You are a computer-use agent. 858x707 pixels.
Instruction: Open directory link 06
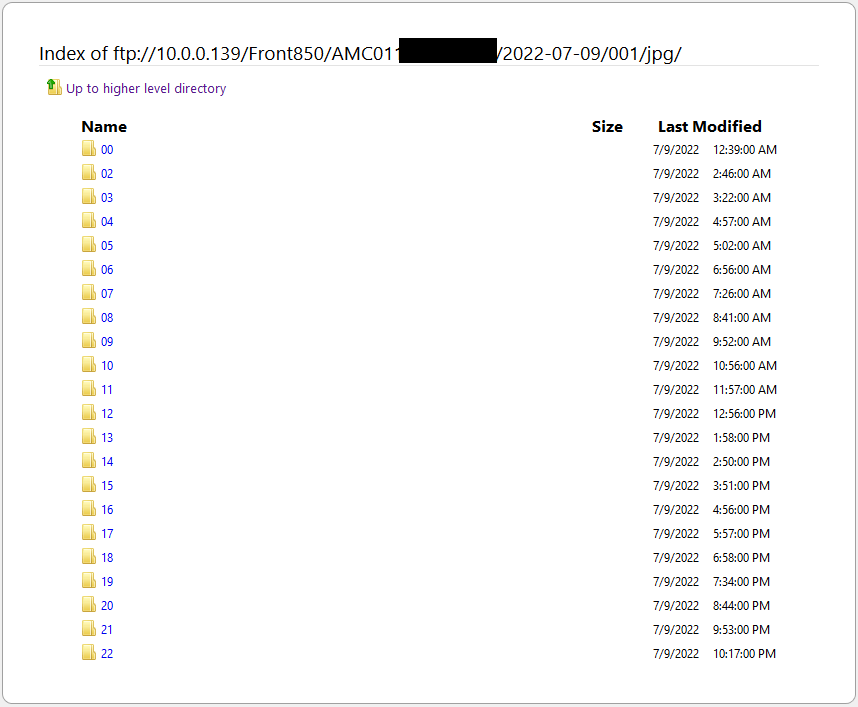pos(107,270)
